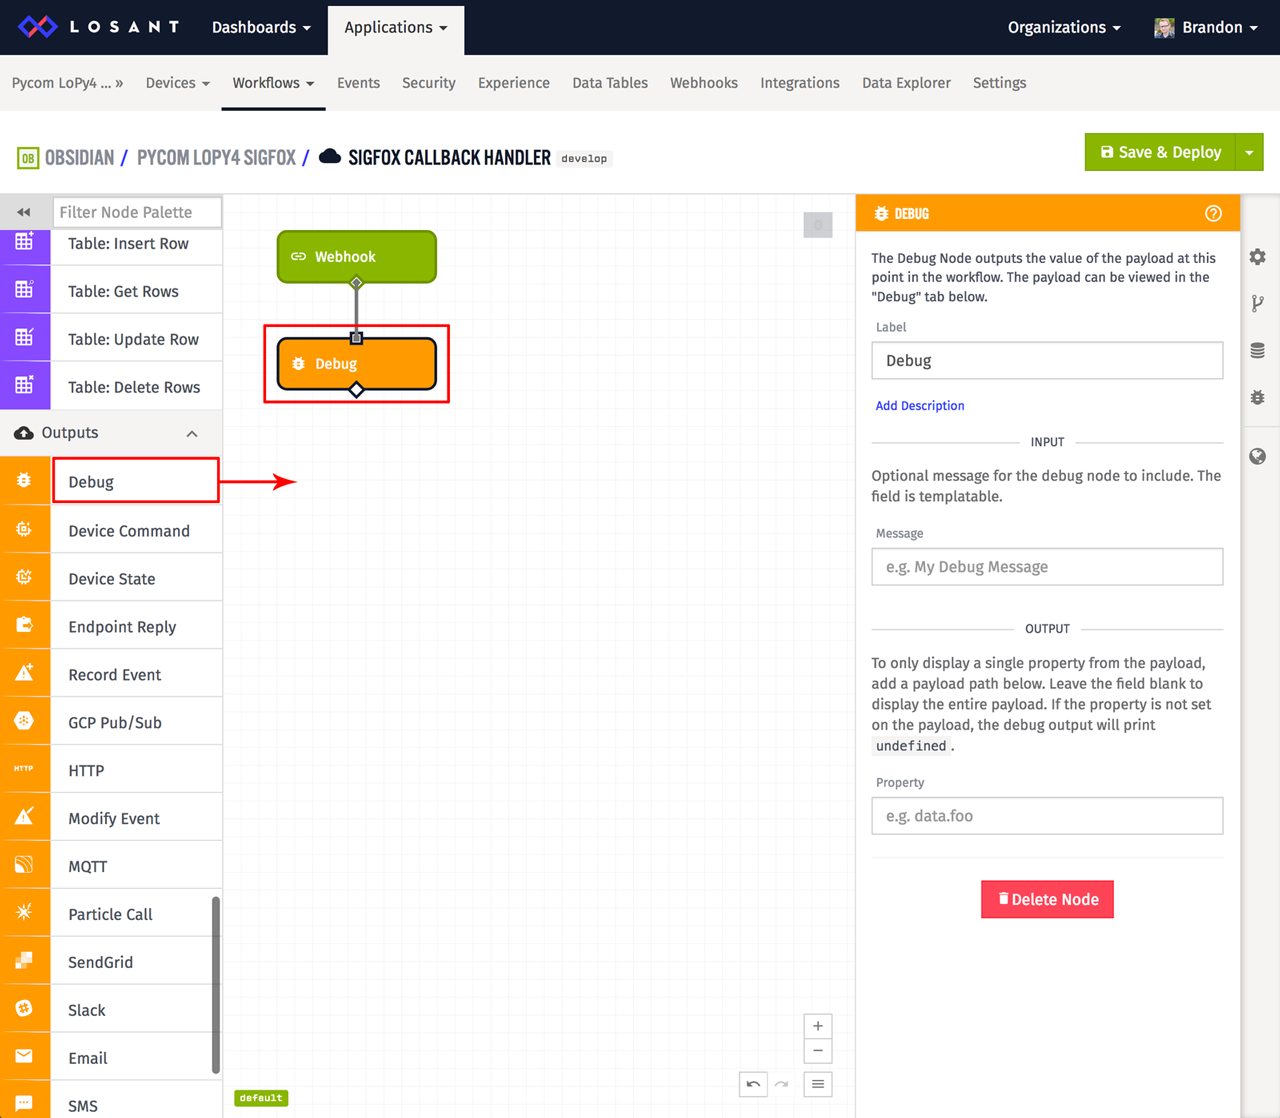Undo the last canvas change
The width and height of the screenshot is (1280, 1118).
pyautogui.click(x=753, y=1084)
